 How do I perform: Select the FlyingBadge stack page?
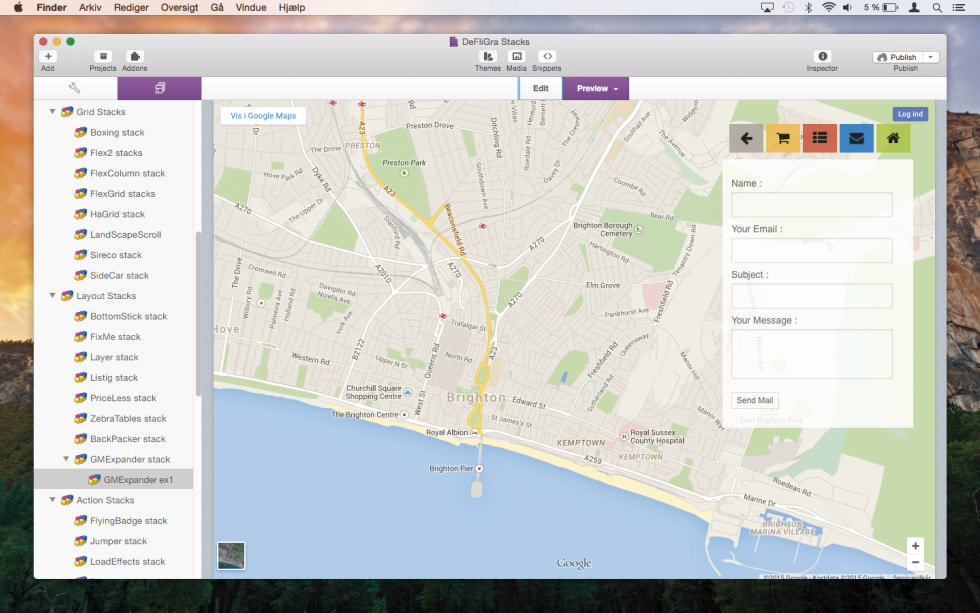[129, 521]
